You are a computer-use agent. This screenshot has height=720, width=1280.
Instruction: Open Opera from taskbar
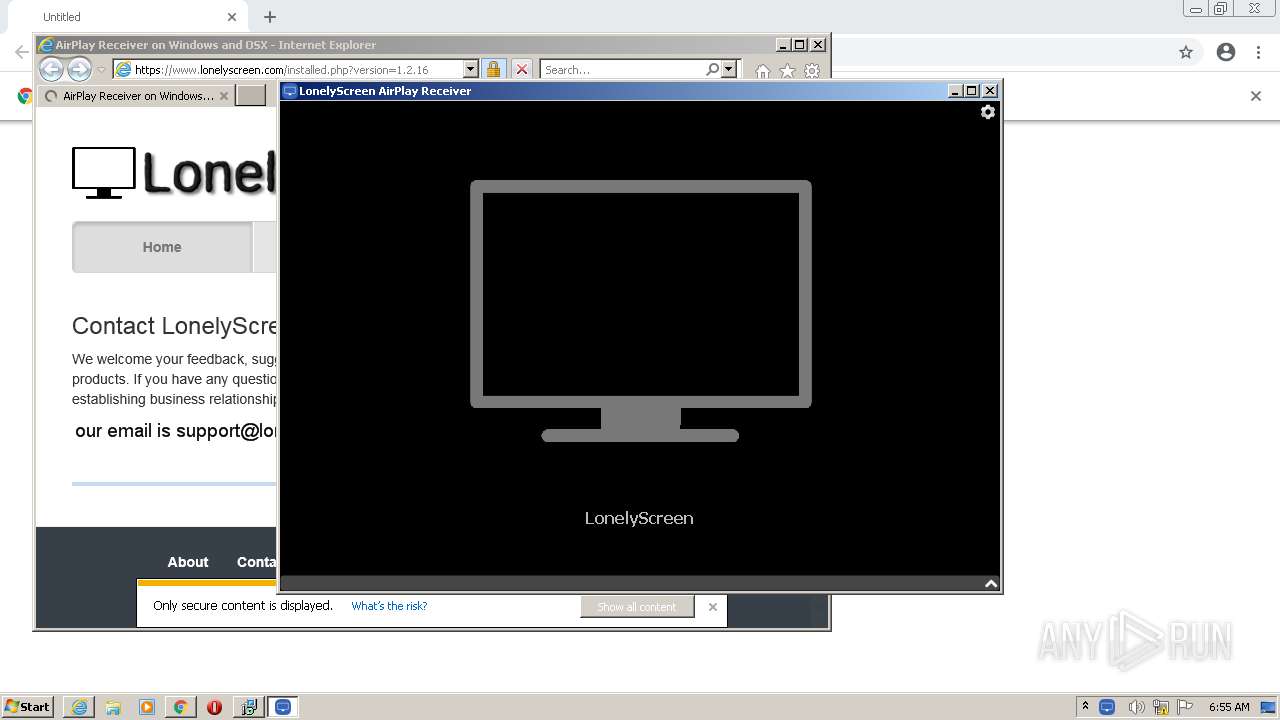[x=214, y=707]
